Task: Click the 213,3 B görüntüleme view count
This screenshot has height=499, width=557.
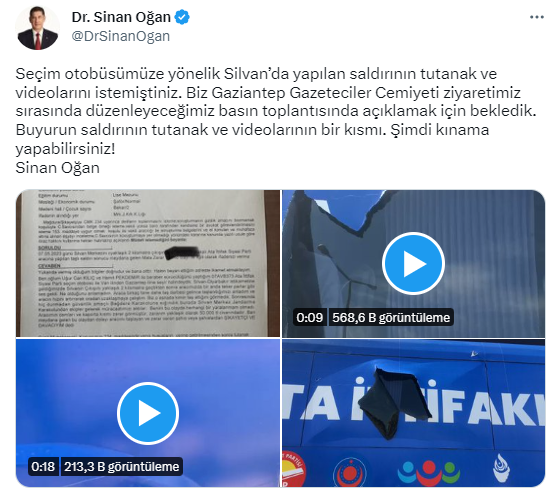Action: point(121,466)
